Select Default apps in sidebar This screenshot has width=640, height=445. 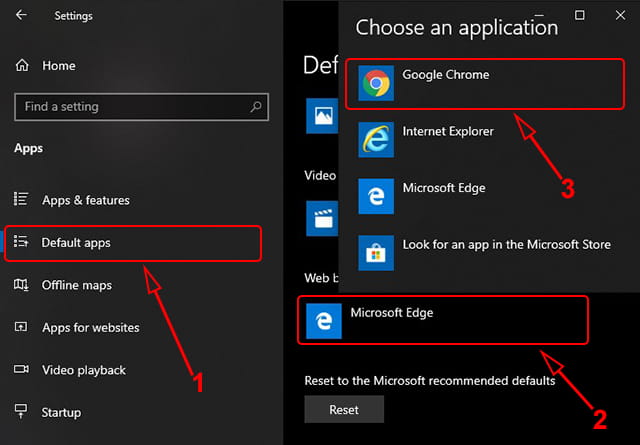click(133, 243)
